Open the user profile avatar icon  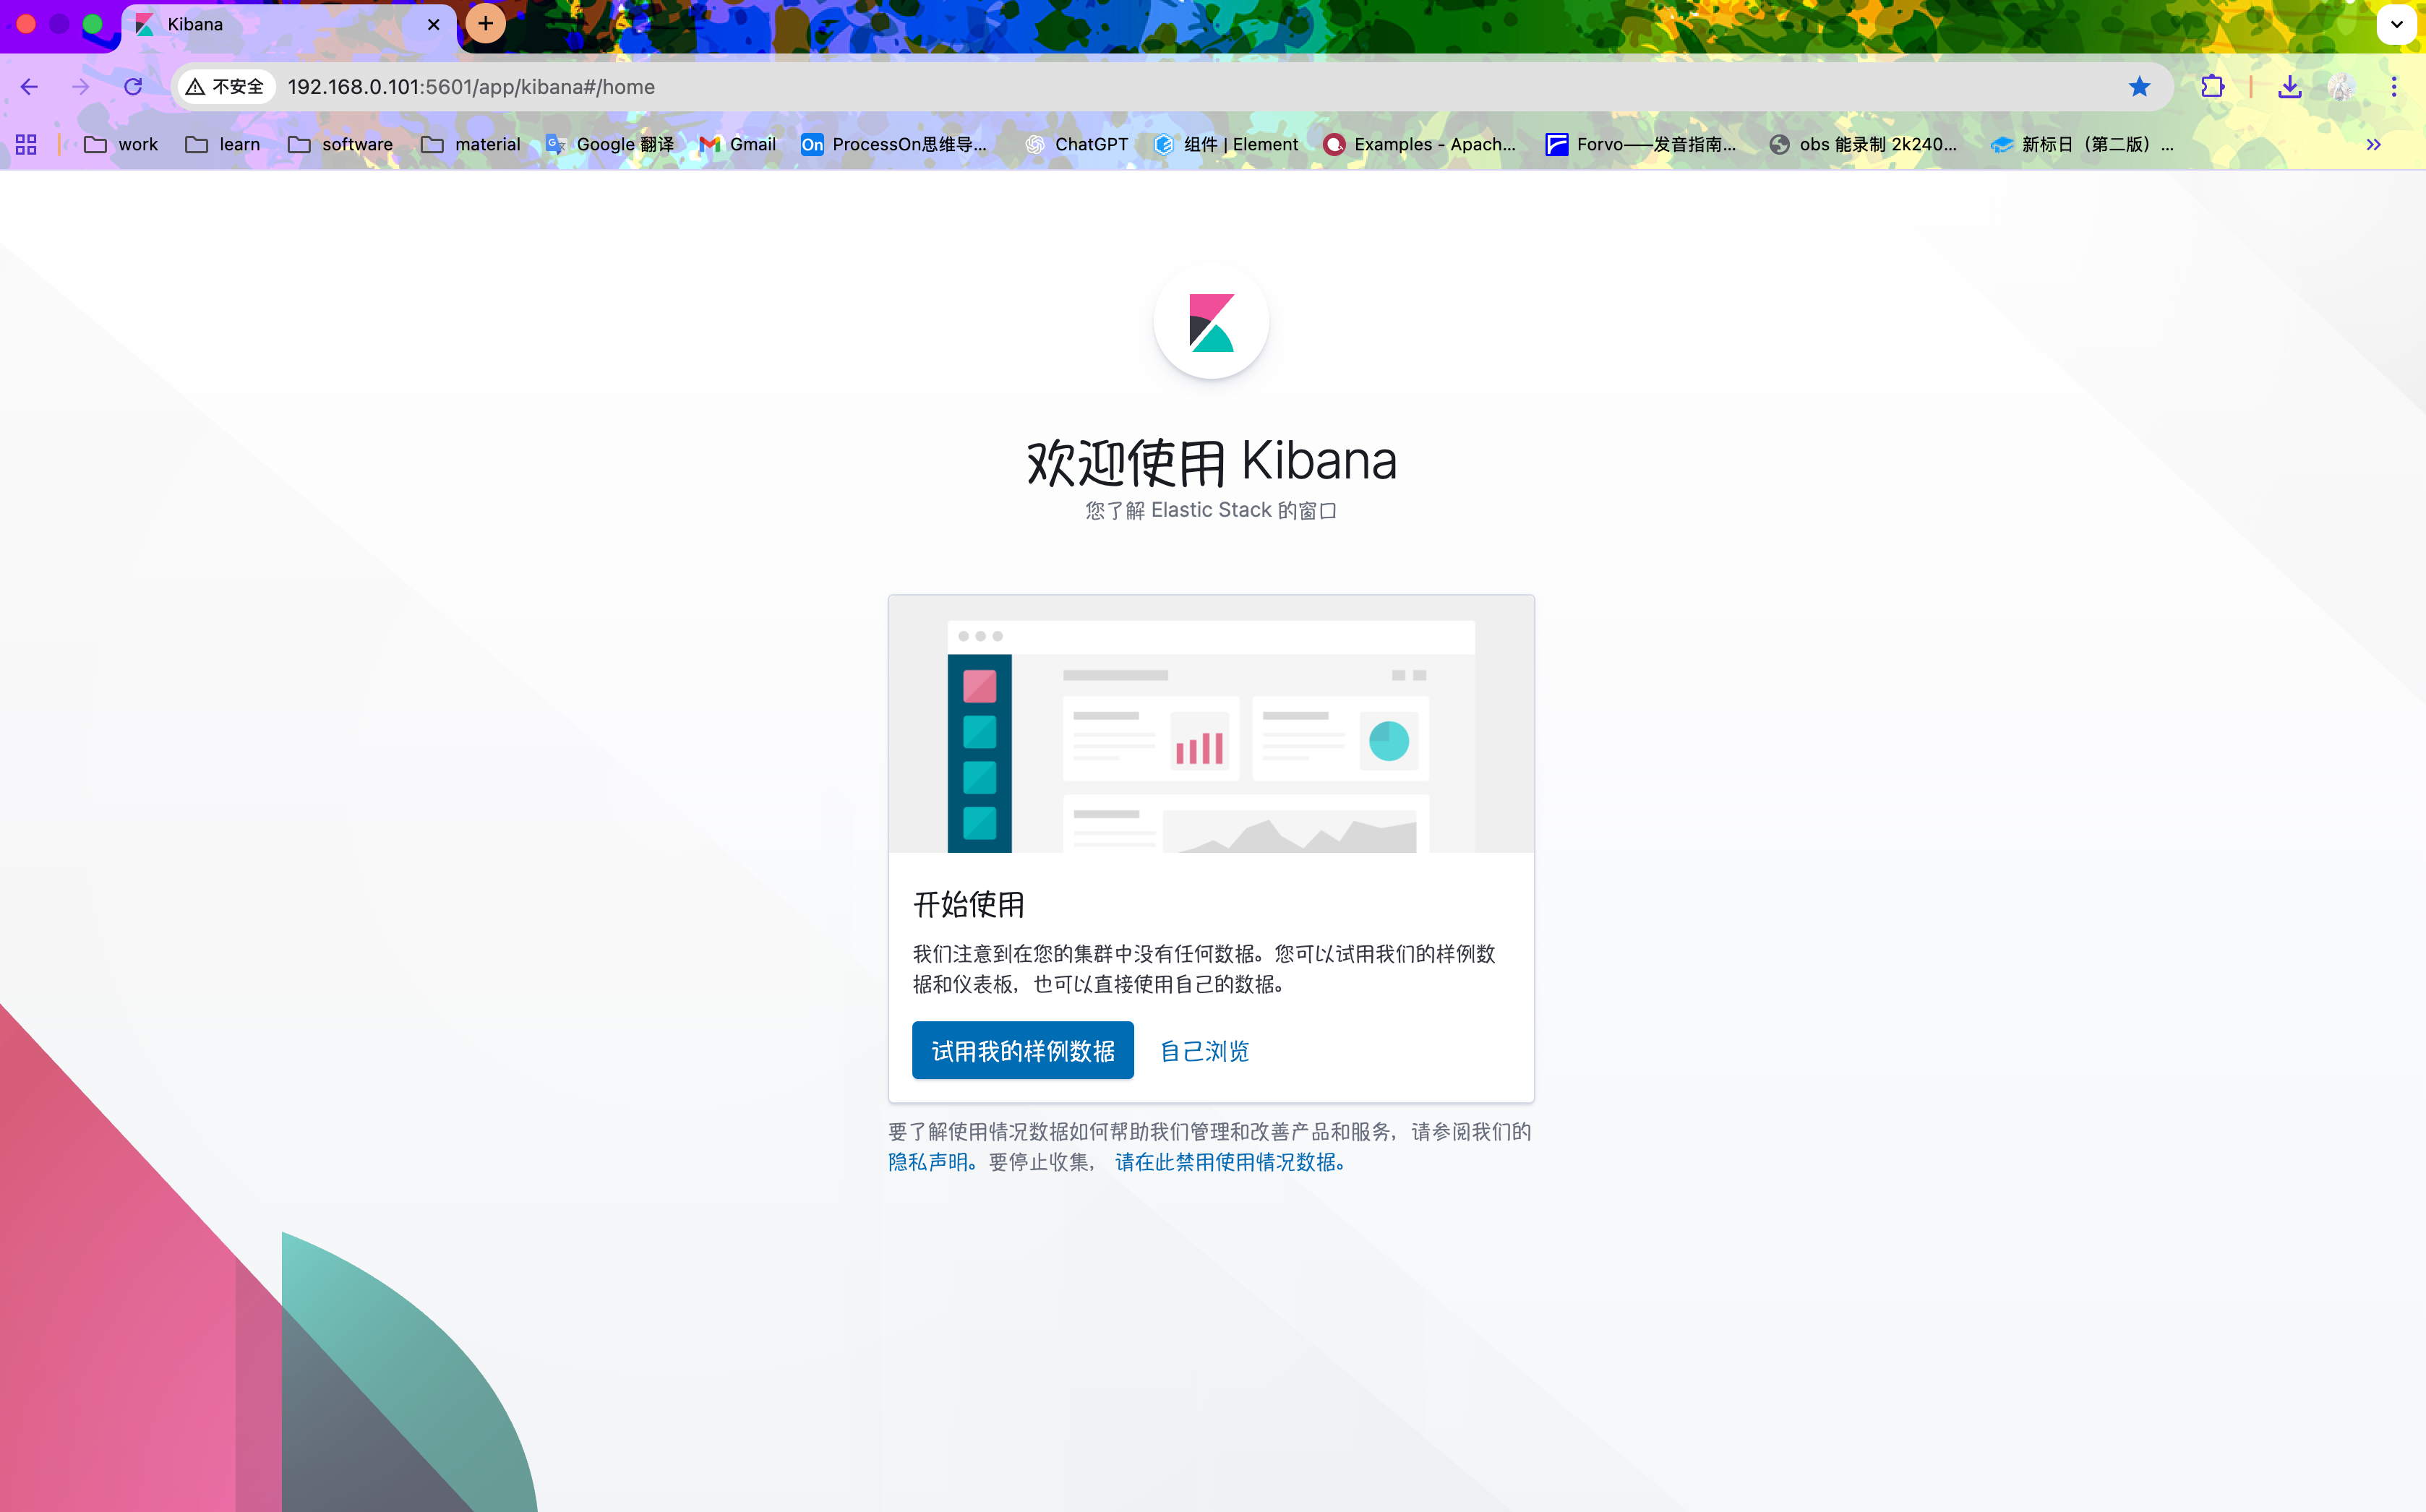pyautogui.click(x=2341, y=87)
